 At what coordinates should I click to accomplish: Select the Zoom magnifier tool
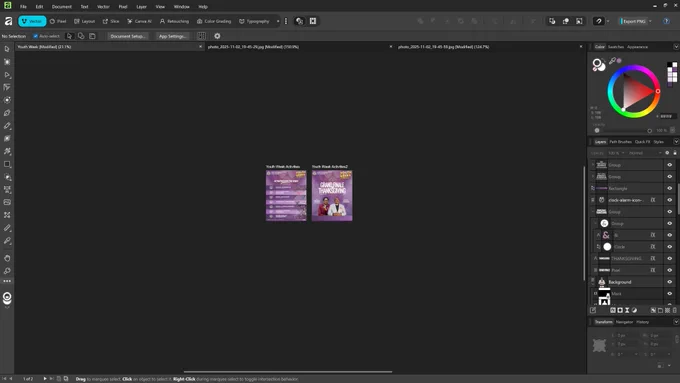(7, 271)
